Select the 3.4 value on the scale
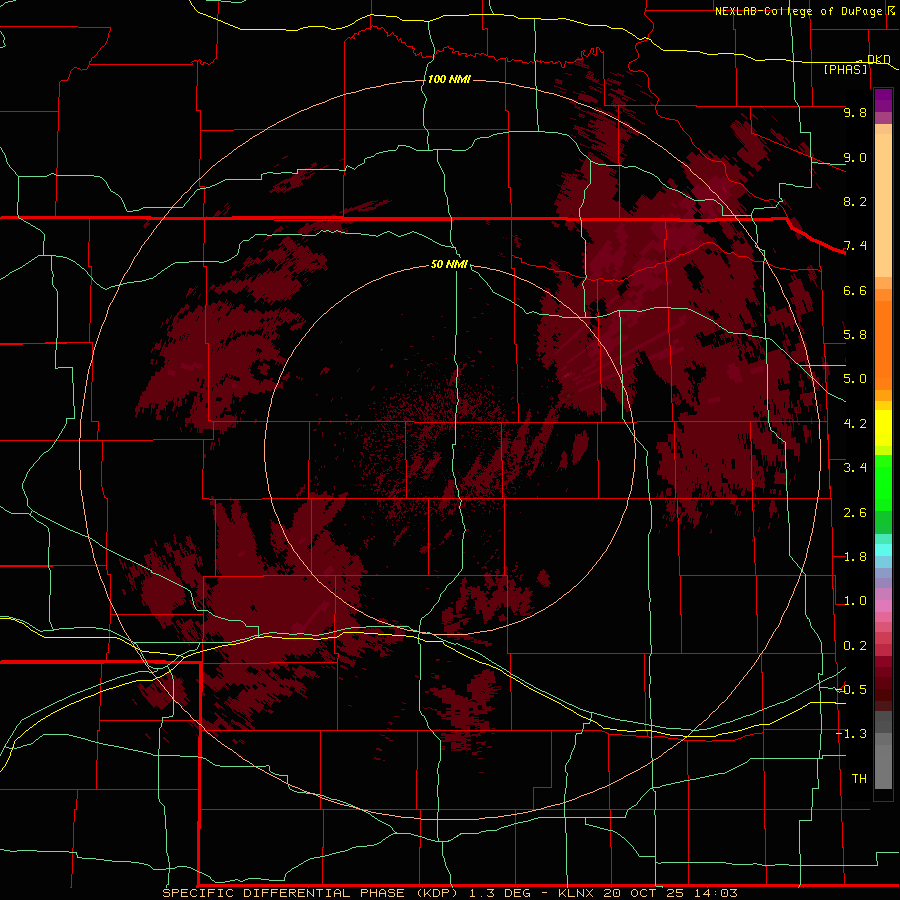This screenshot has height=900, width=900. pos(855,468)
